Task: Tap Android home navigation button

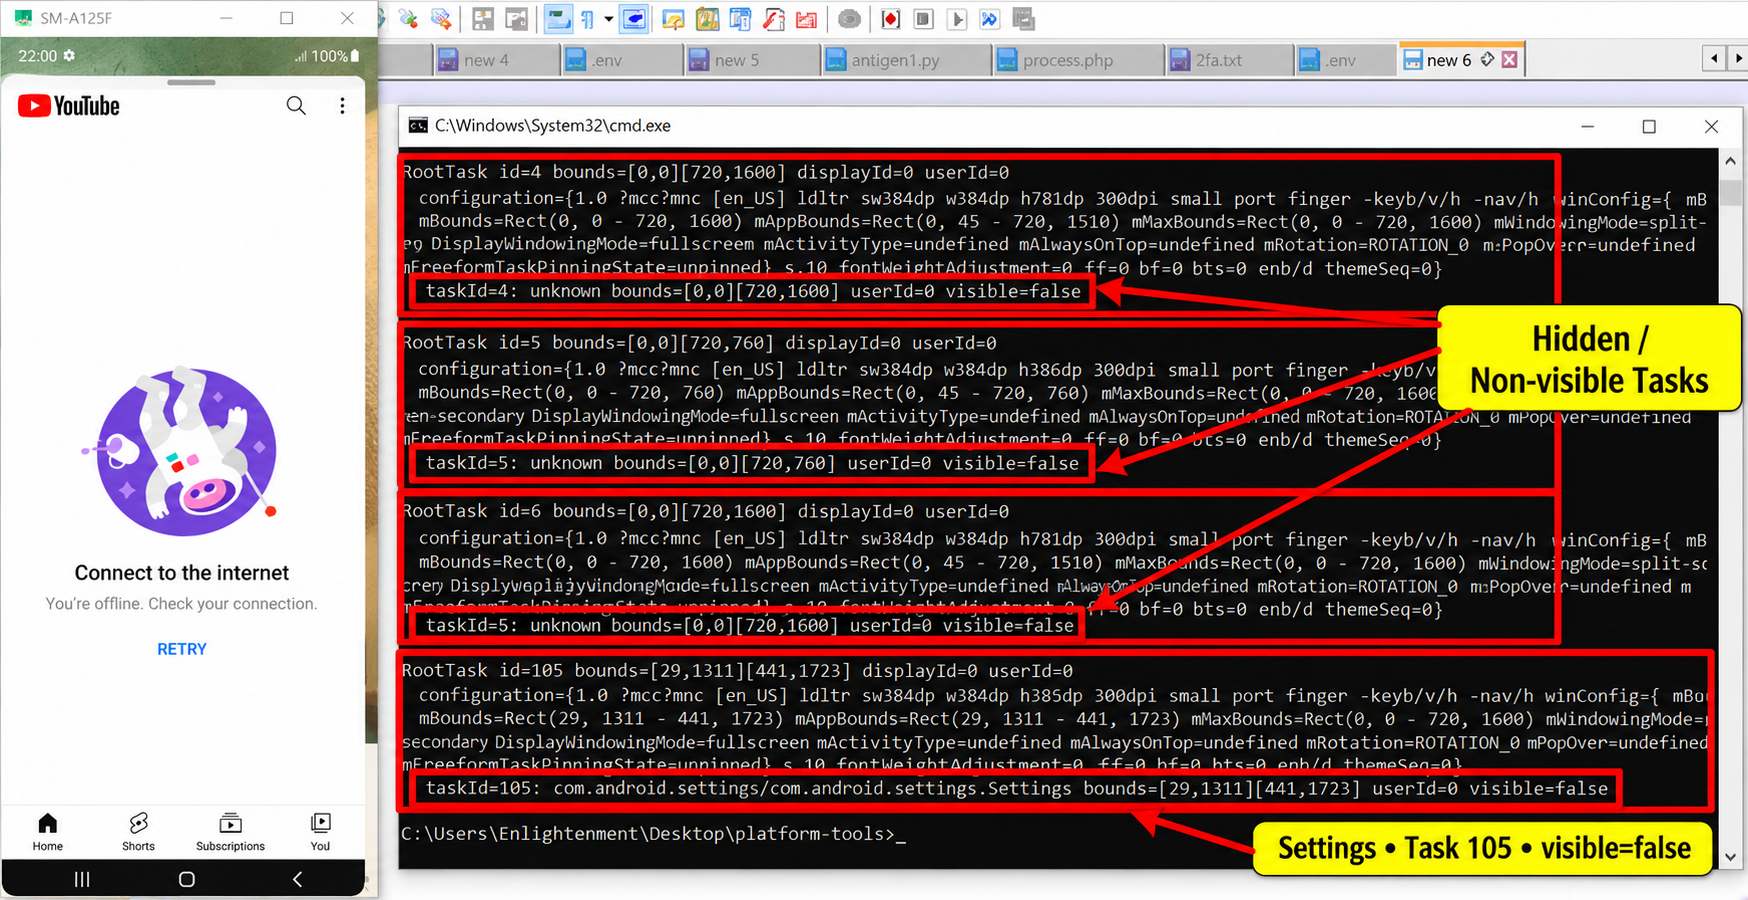Action: [186, 879]
